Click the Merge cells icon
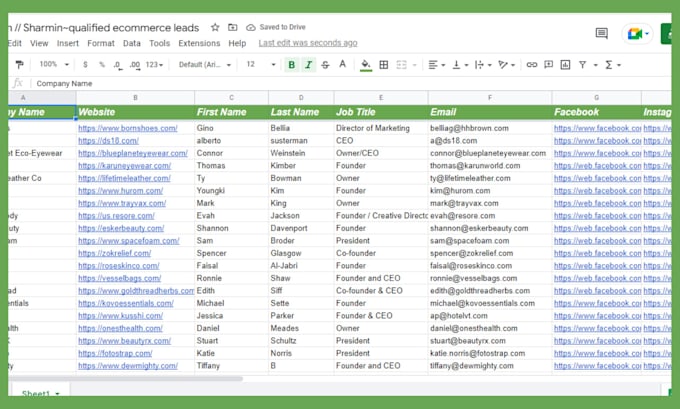This screenshot has height=409, width=680. coord(402,65)
